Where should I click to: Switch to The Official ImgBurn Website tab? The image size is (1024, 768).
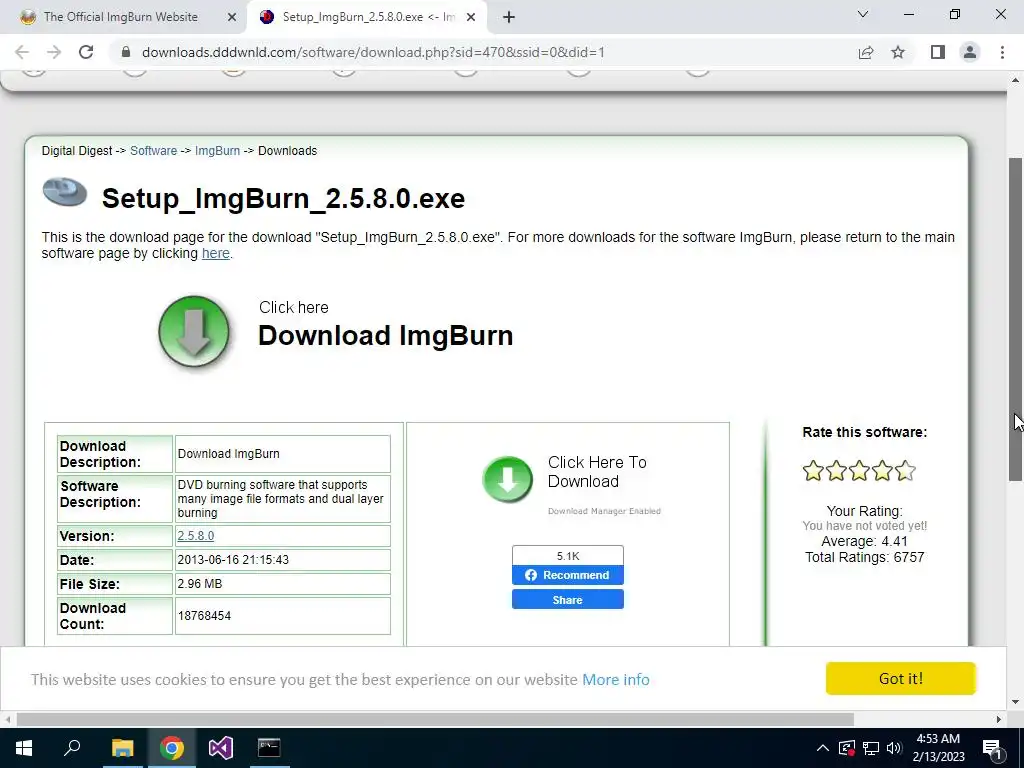click(x=121, y=17)
